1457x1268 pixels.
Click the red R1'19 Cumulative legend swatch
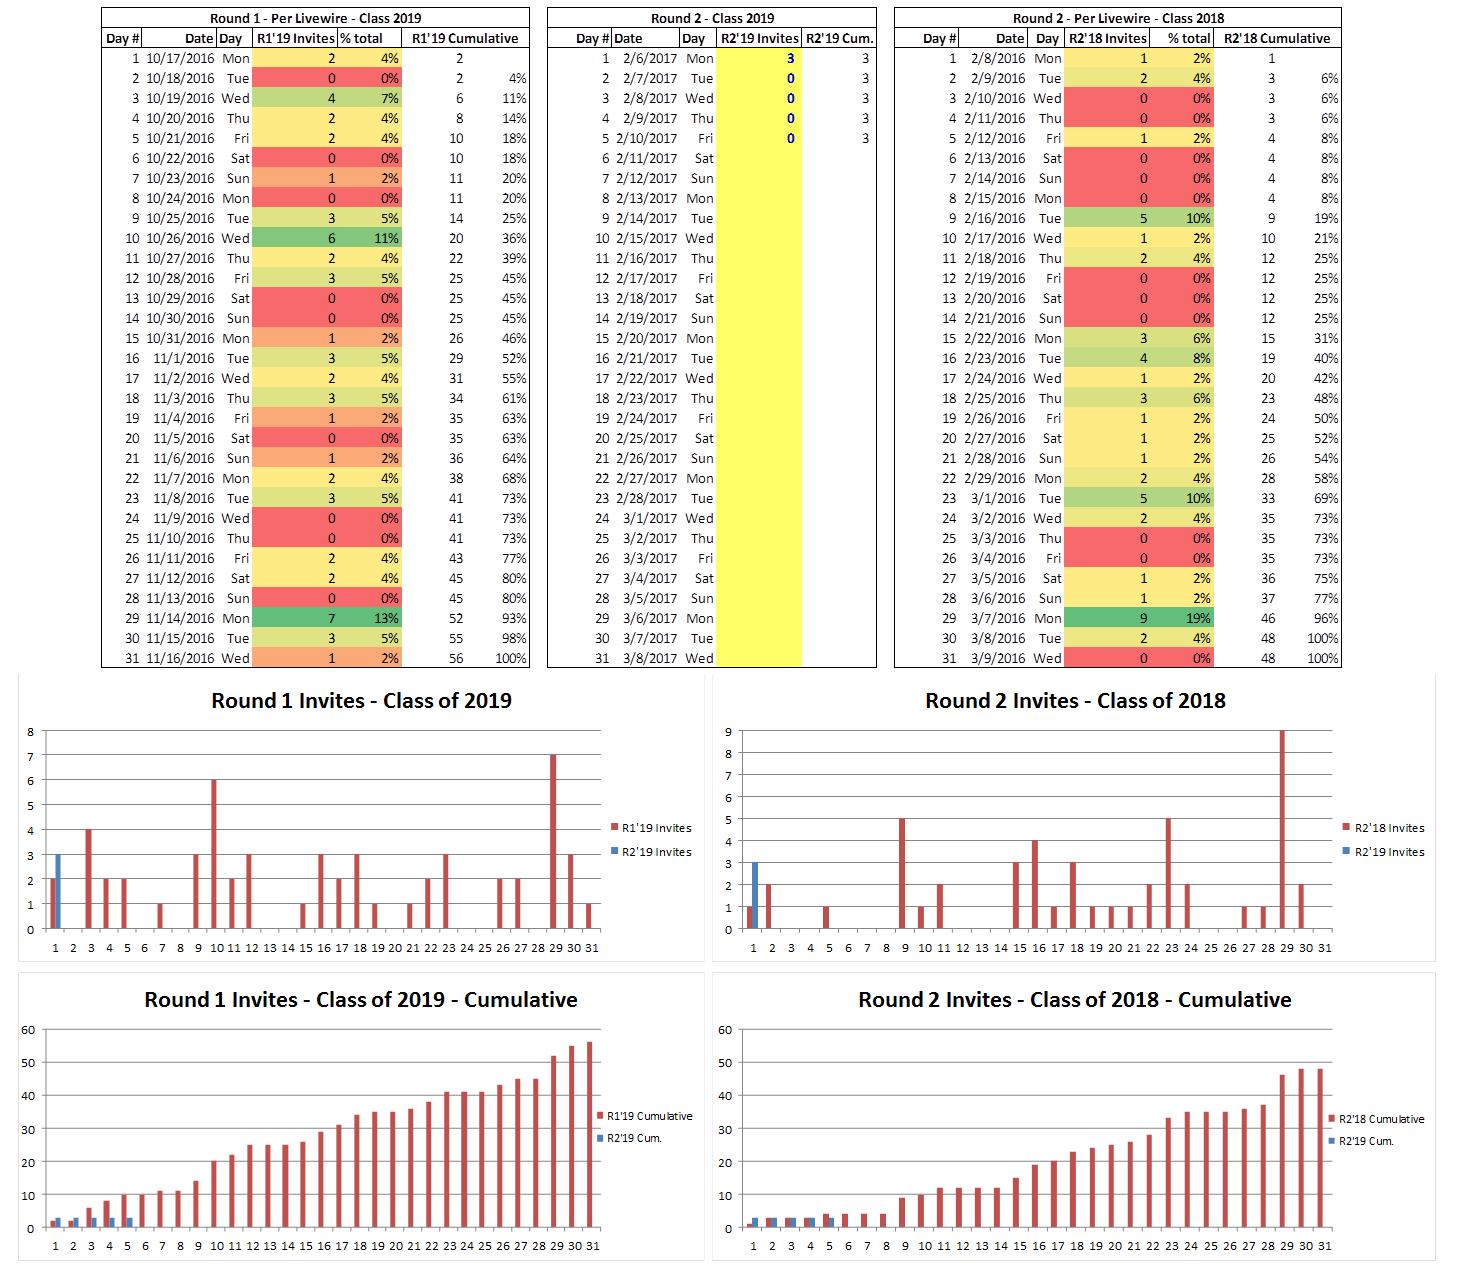point(599,1116)
